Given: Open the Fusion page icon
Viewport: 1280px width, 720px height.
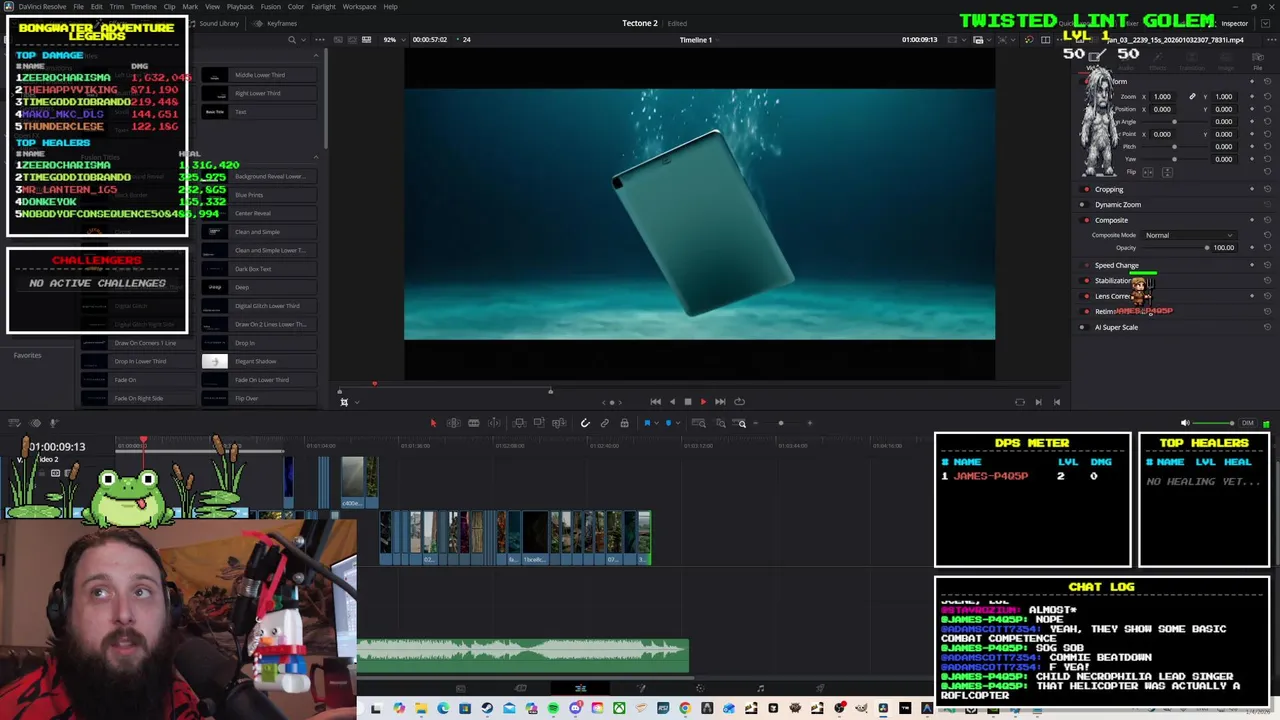Looking at the screenshot, I should click(x=641, y=688).
